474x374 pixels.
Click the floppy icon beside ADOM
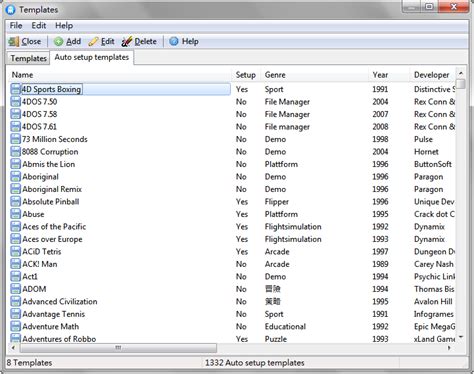(15, 289)
